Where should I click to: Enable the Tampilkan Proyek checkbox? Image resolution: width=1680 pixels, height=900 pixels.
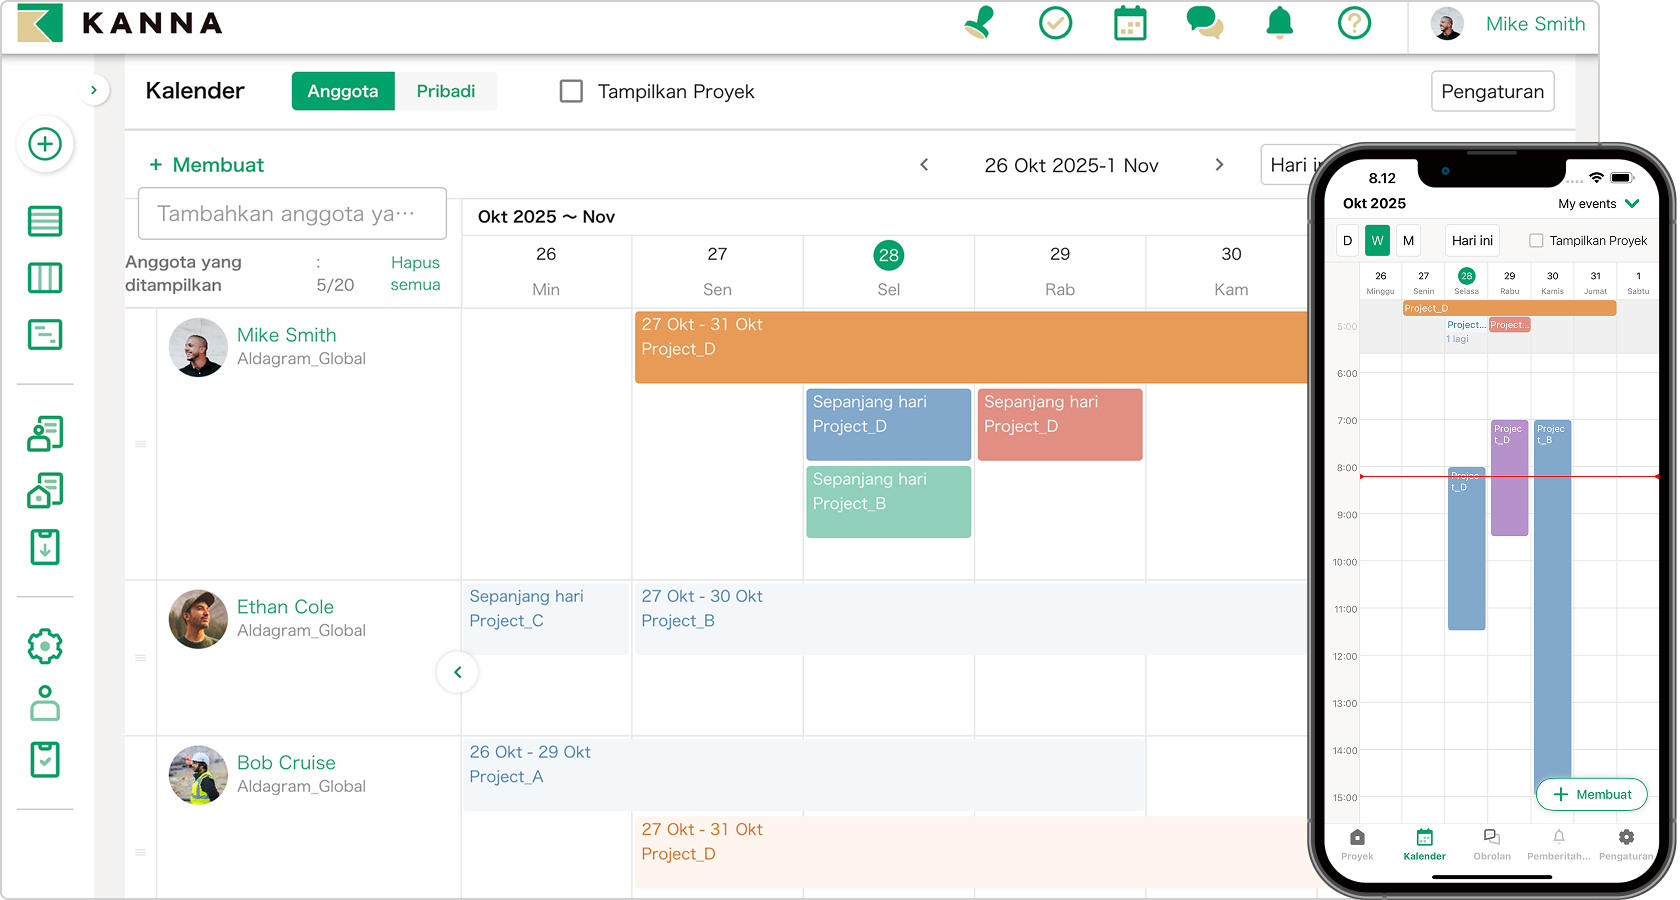point(571,91)
